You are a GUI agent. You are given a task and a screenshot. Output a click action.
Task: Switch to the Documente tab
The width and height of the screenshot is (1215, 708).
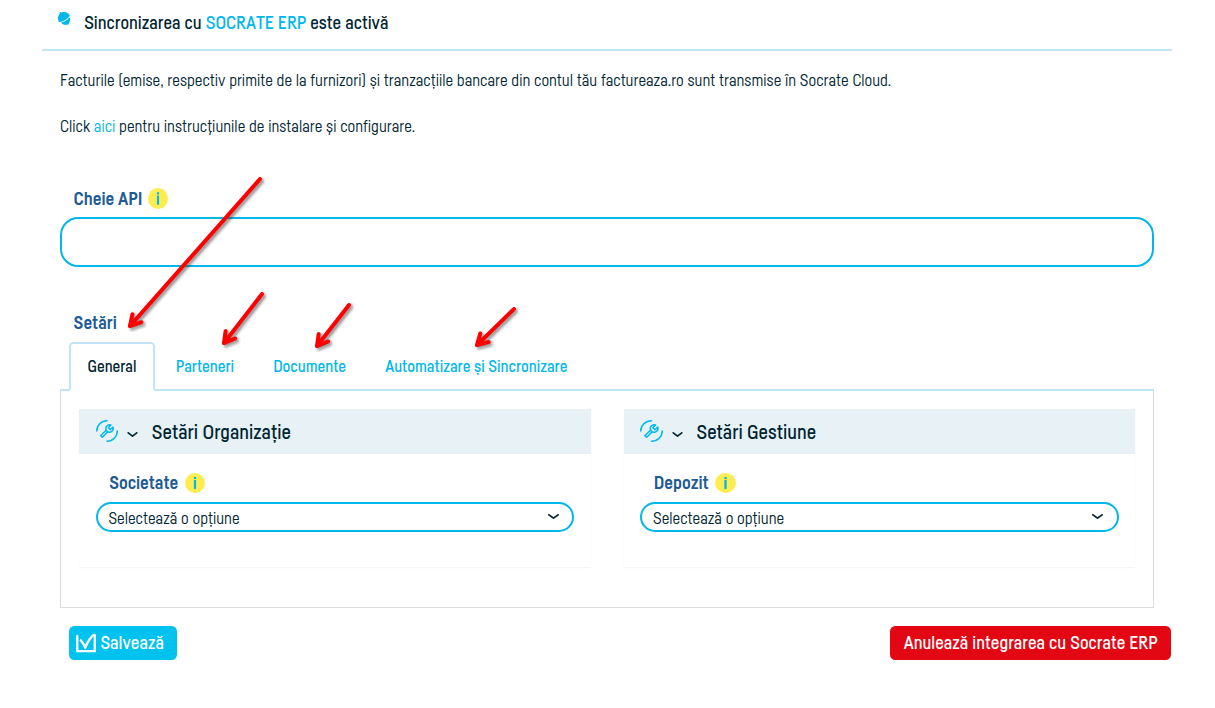tap(310, 366)
